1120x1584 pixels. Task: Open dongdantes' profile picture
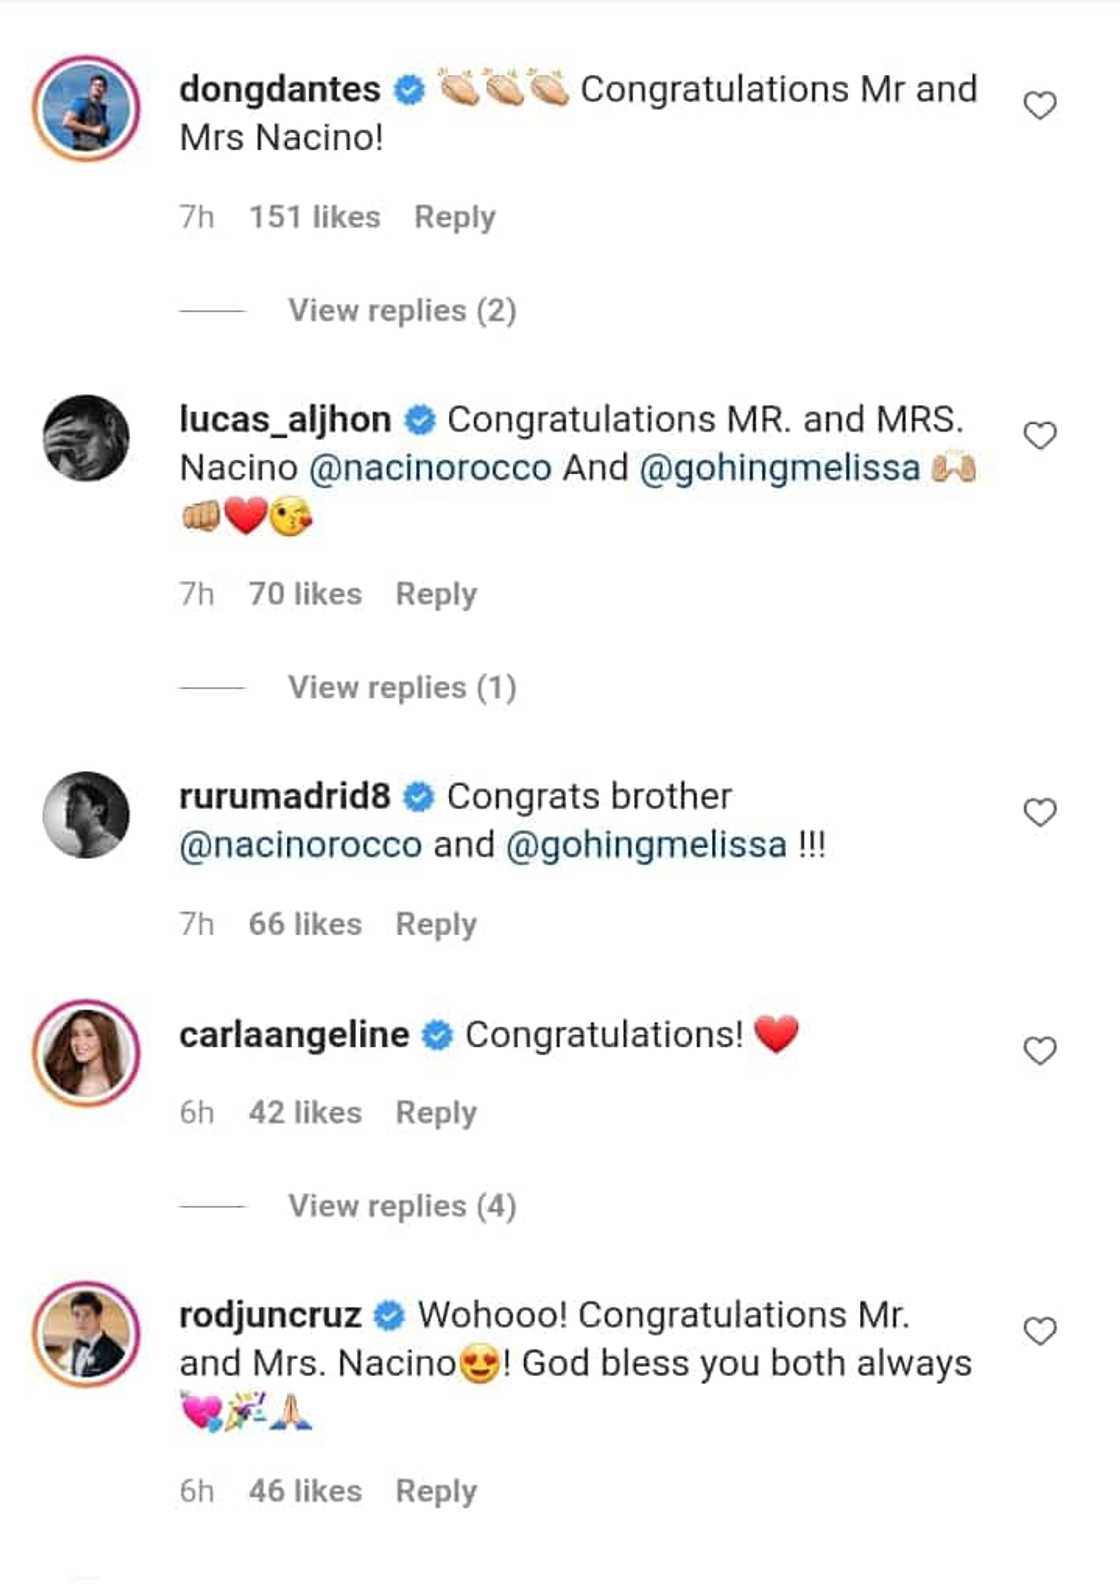pyautogui.click(x=86, y=108)
